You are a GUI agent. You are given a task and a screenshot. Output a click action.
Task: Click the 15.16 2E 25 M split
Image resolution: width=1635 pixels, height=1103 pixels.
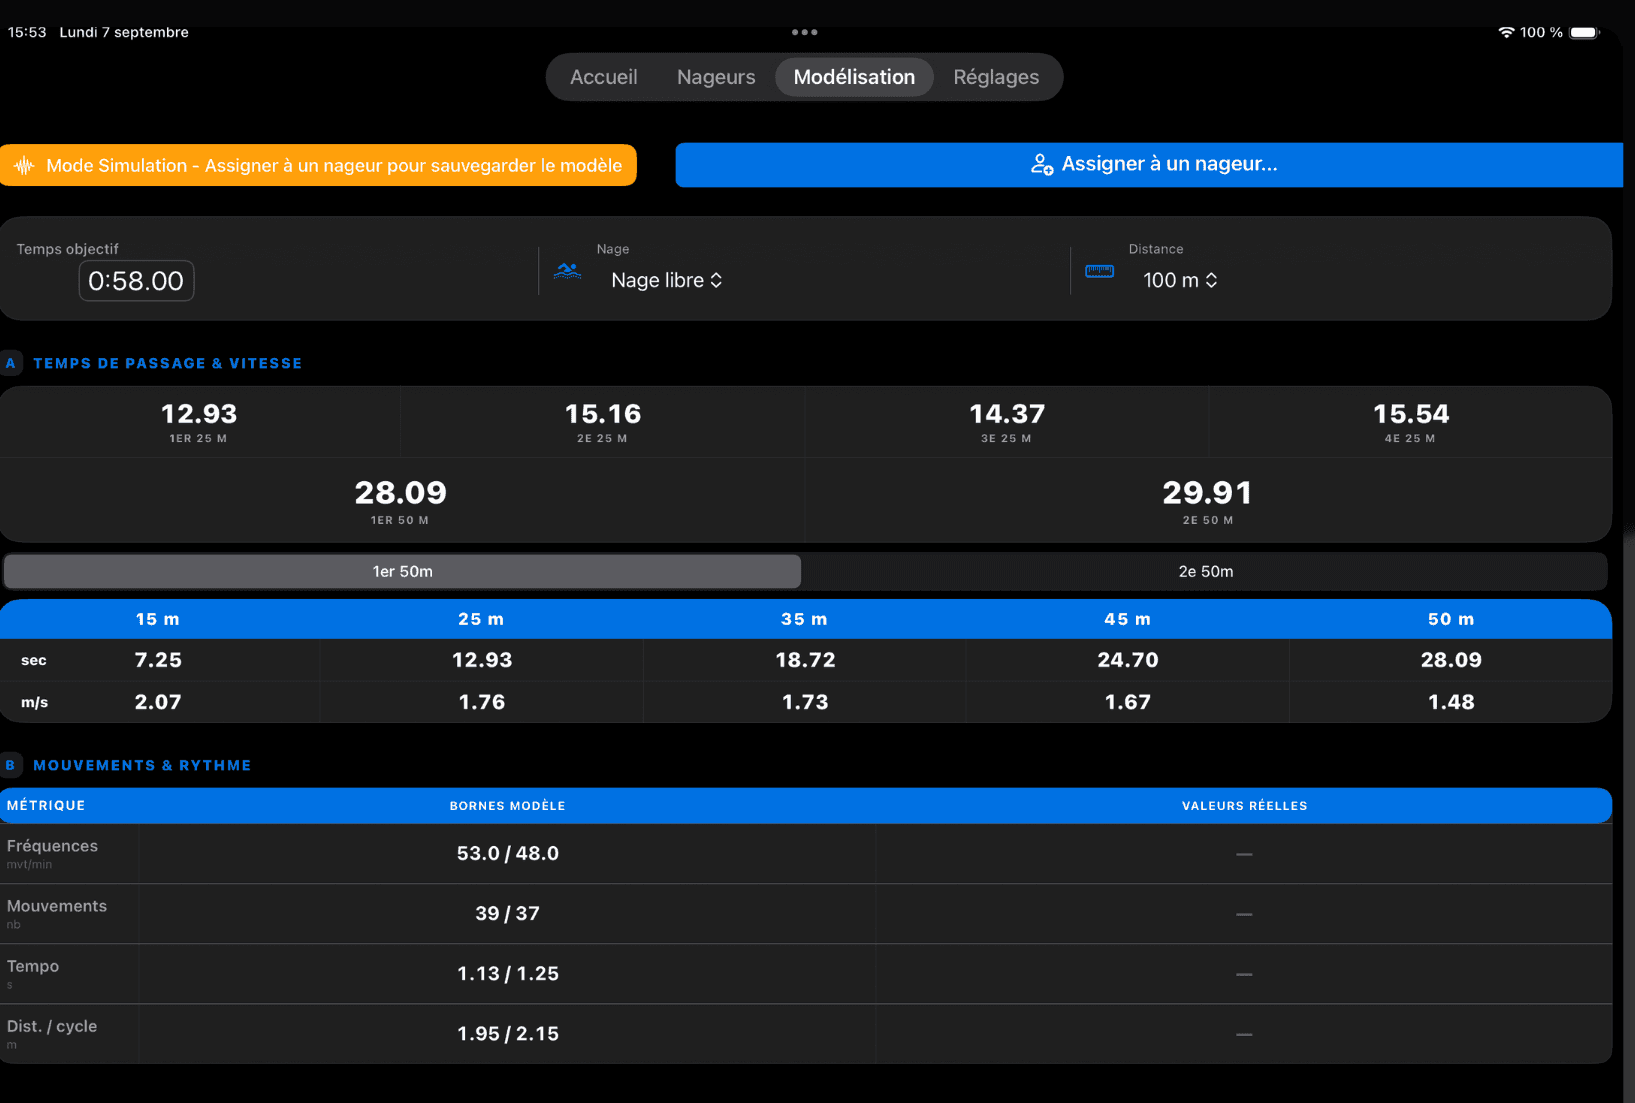tap(603, 422)
